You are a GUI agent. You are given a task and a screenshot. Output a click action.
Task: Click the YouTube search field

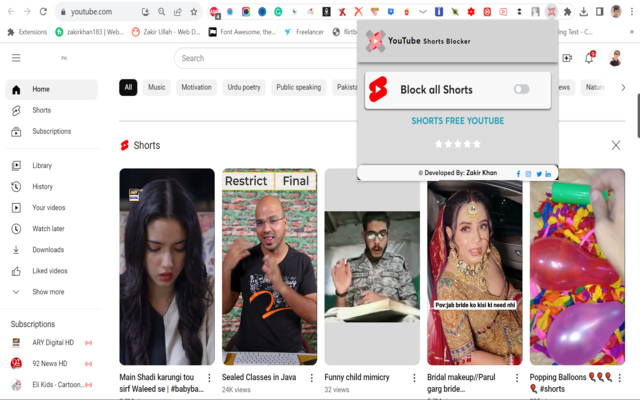coord(265,58)
